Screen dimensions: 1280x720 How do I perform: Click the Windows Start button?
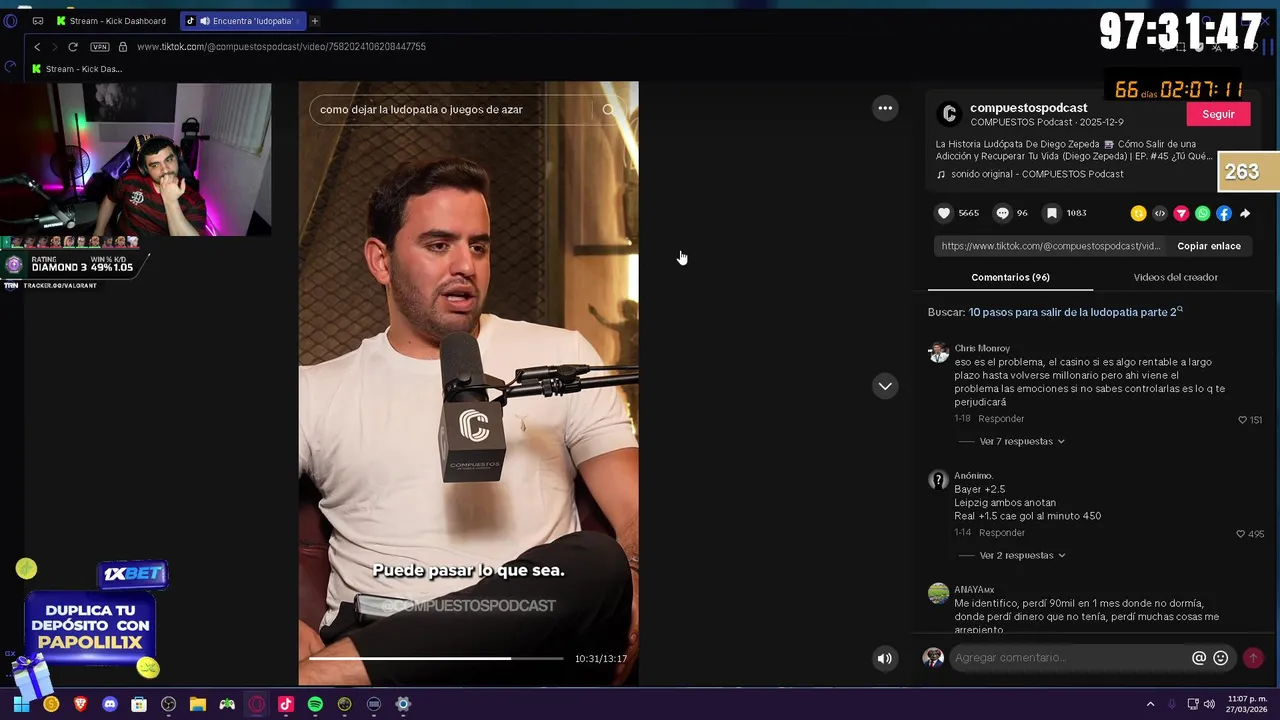pos(21,704)
